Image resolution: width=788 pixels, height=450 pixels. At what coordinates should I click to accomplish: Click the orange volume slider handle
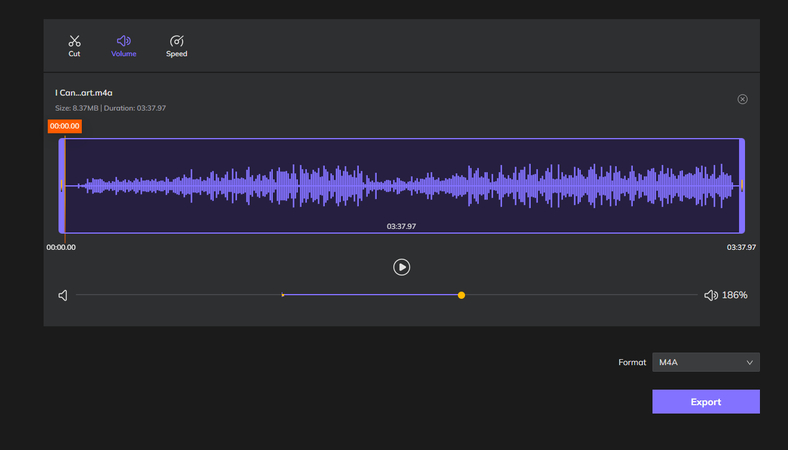pyautogui.click(x=461, y=295)
